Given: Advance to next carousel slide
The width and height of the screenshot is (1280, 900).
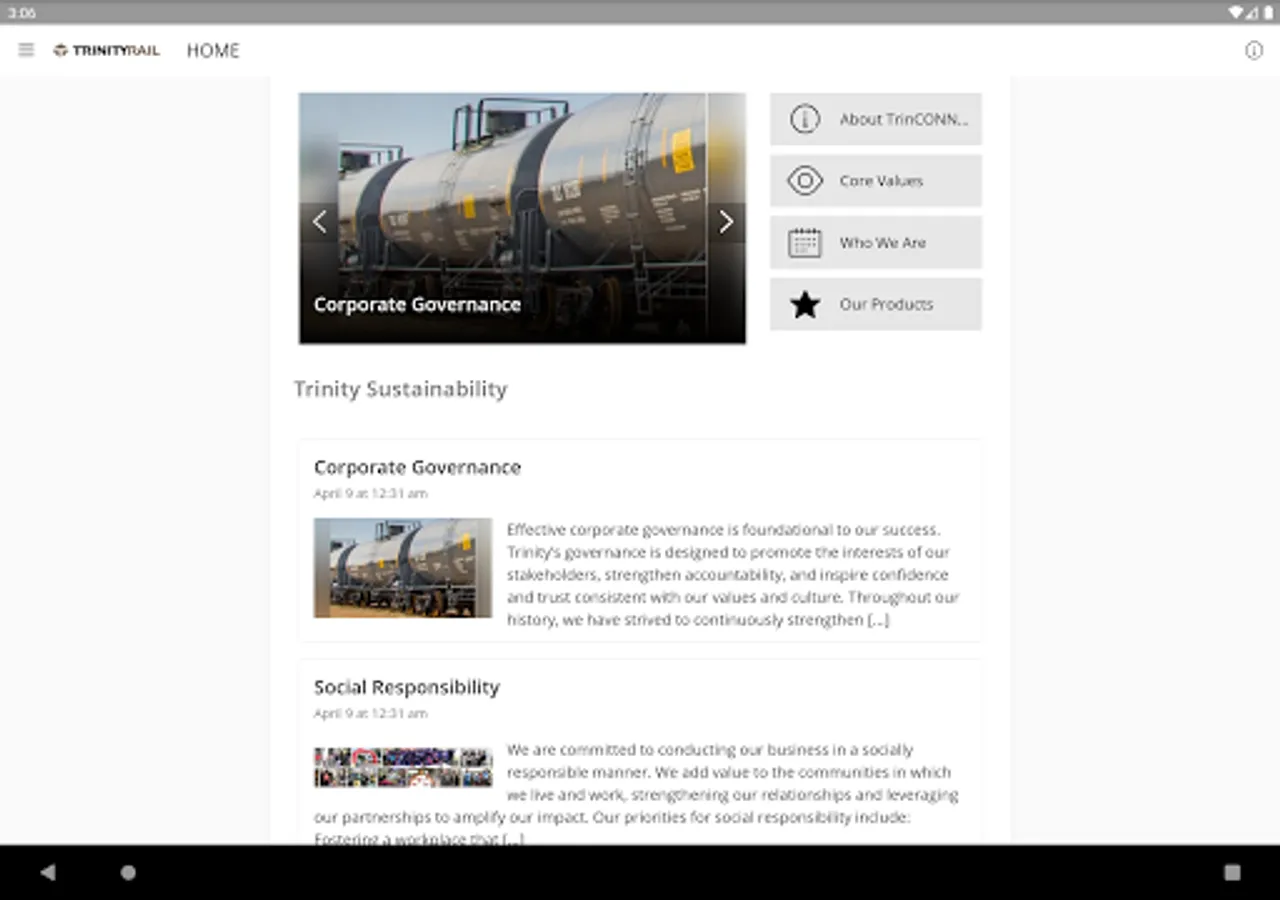Looking at the screenshot, I should click(x=726, y=222).
